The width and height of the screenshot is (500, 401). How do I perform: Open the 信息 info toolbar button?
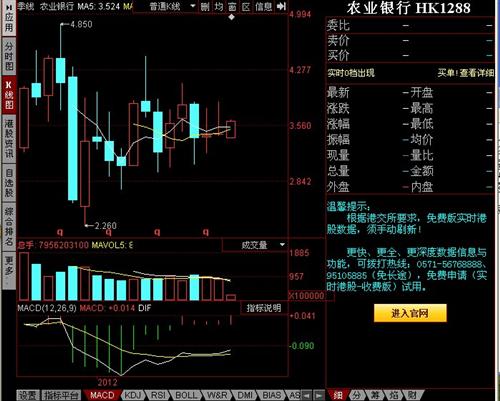point(264,6)
